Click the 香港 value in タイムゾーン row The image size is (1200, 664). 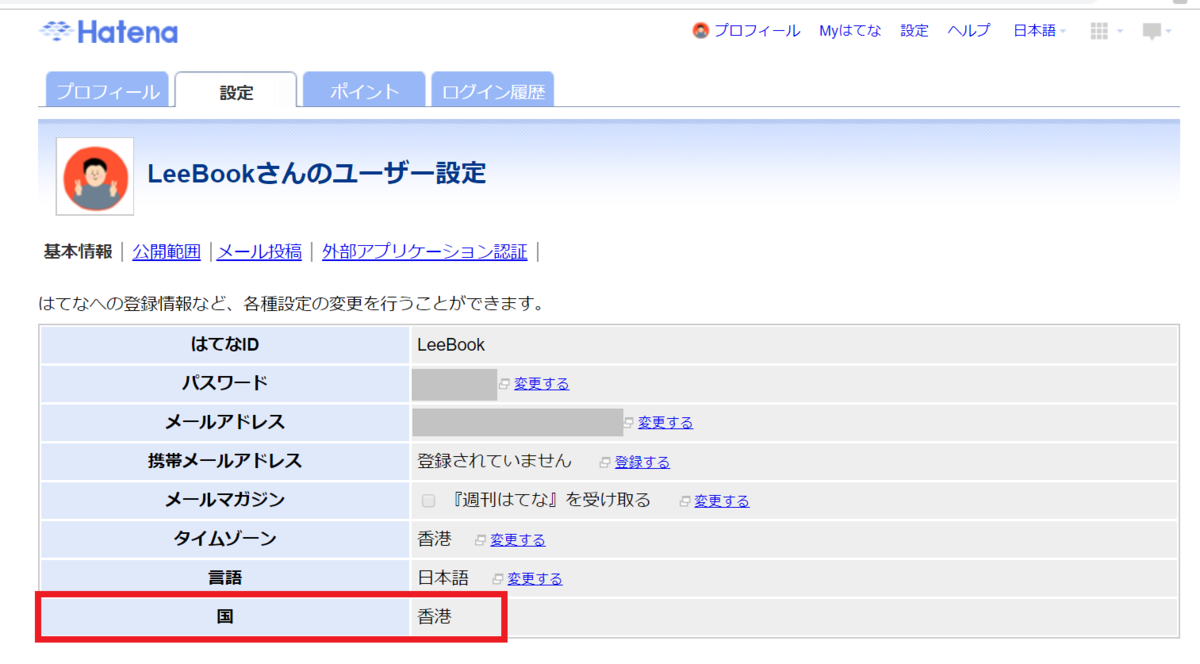coord(435,539)
